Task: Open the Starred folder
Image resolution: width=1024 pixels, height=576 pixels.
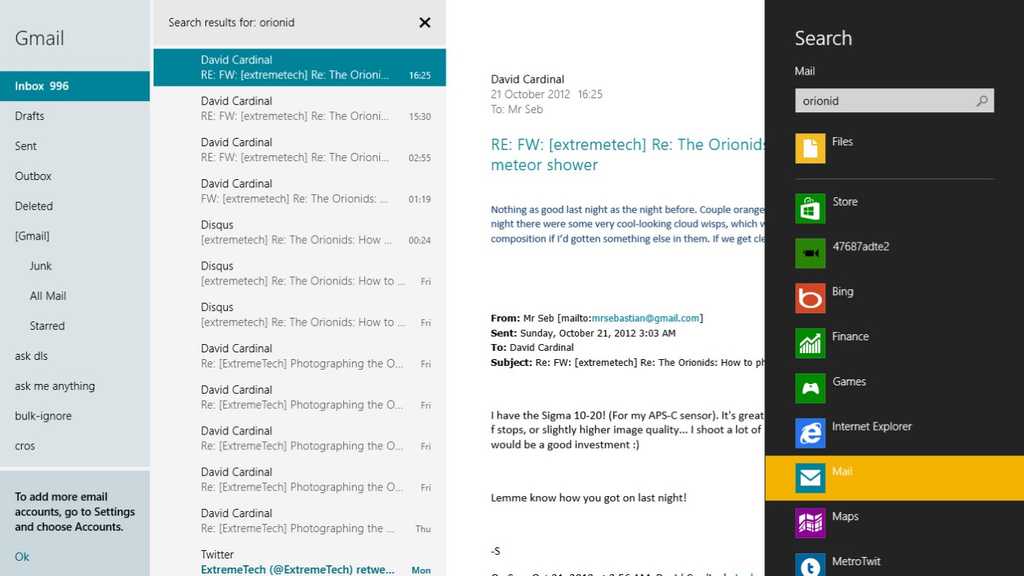Action: click(x=47, y=325)
